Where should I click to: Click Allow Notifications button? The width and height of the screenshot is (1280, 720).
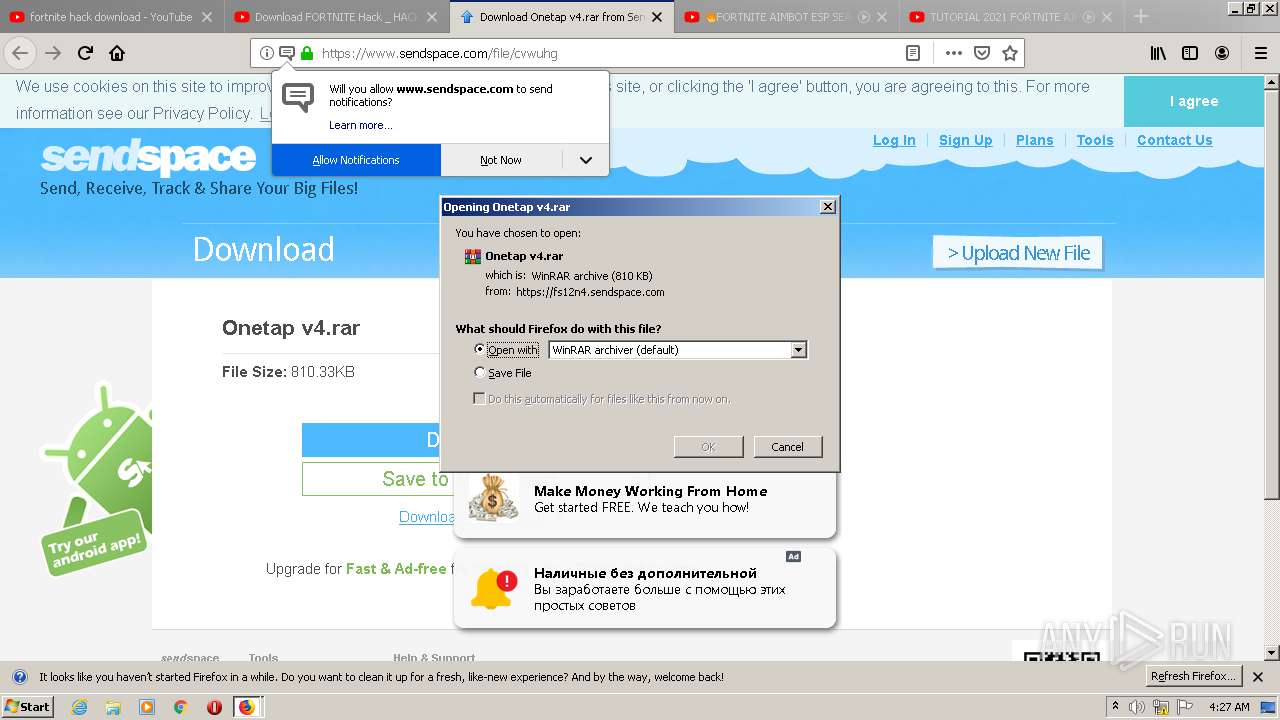pyautogui.click(x=356, y=160)
